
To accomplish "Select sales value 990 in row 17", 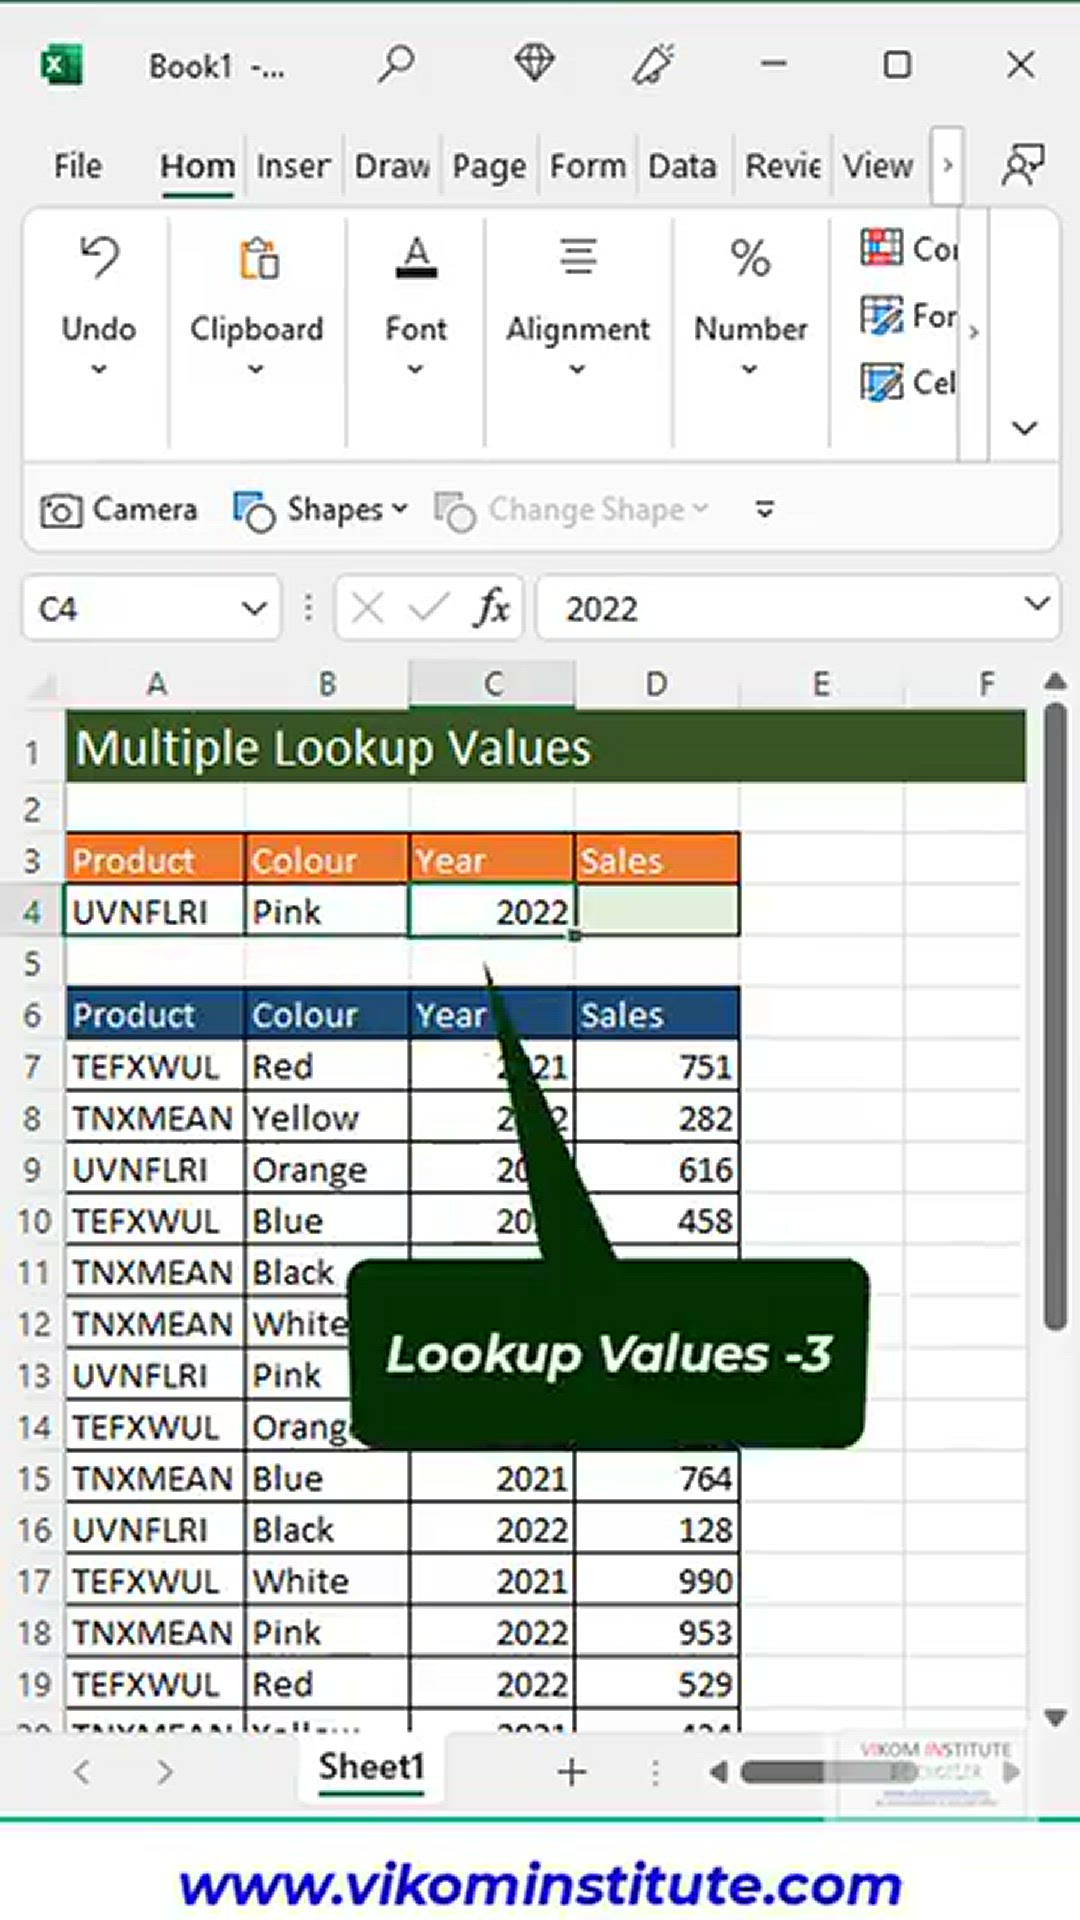I will pyautogui.click(x=657, y=1582).
